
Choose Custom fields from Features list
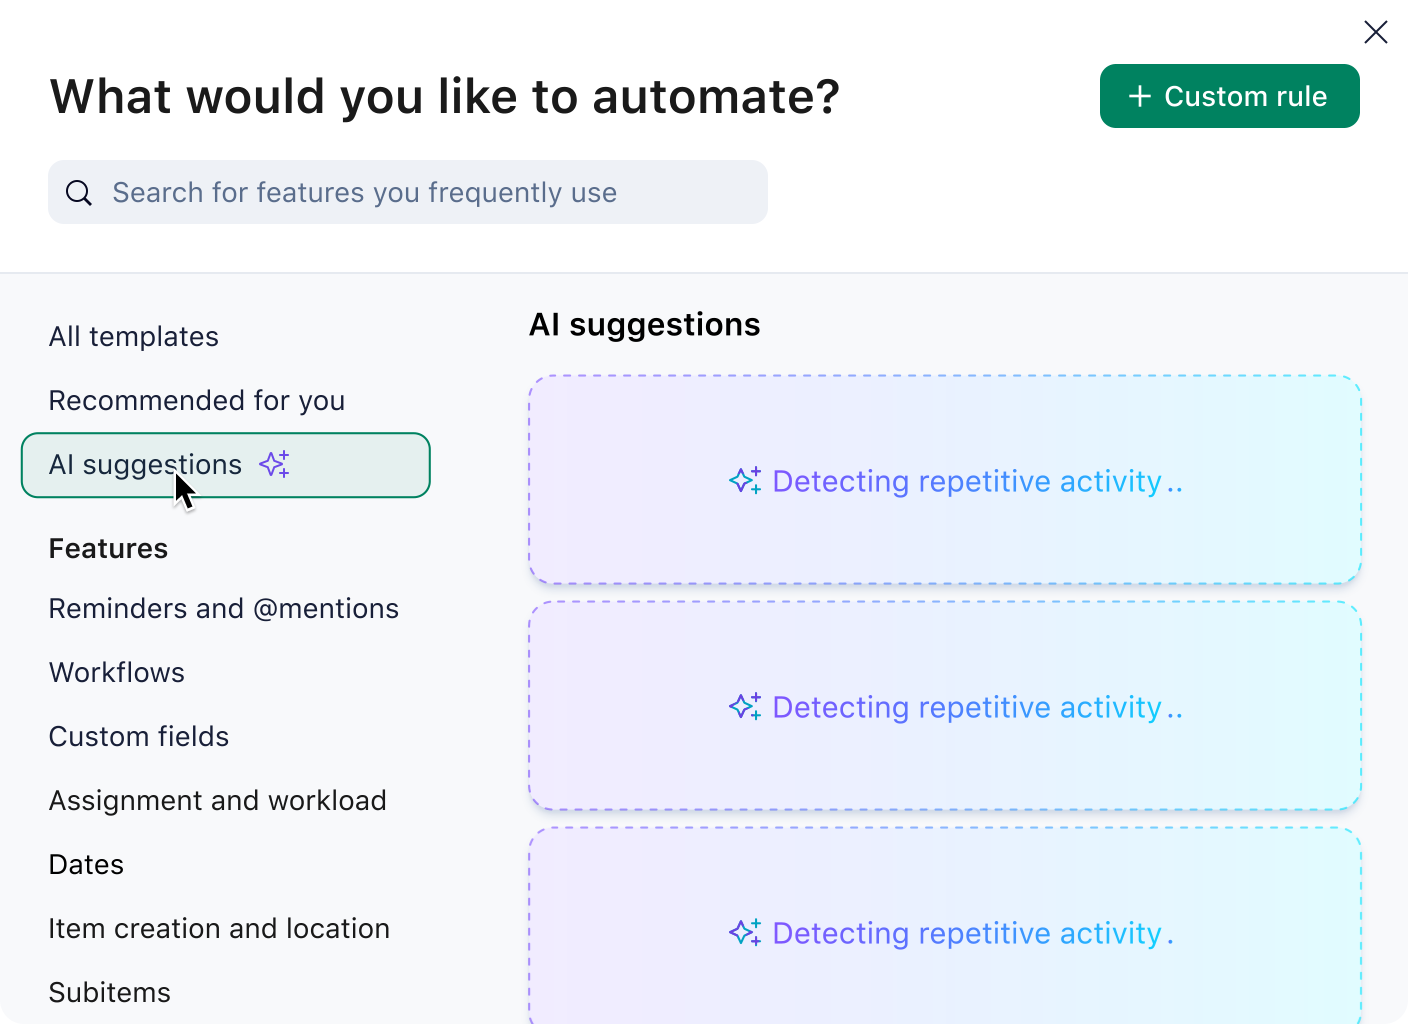pos(139,737)
